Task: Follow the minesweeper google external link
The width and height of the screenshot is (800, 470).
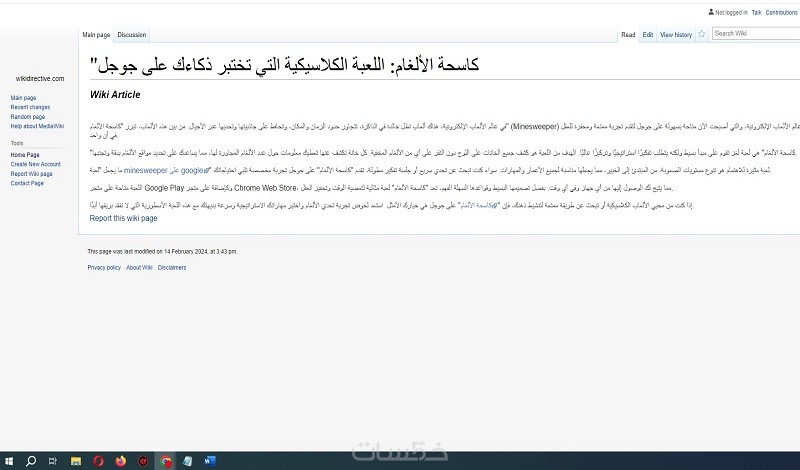Action: click(x=166, y=170)
